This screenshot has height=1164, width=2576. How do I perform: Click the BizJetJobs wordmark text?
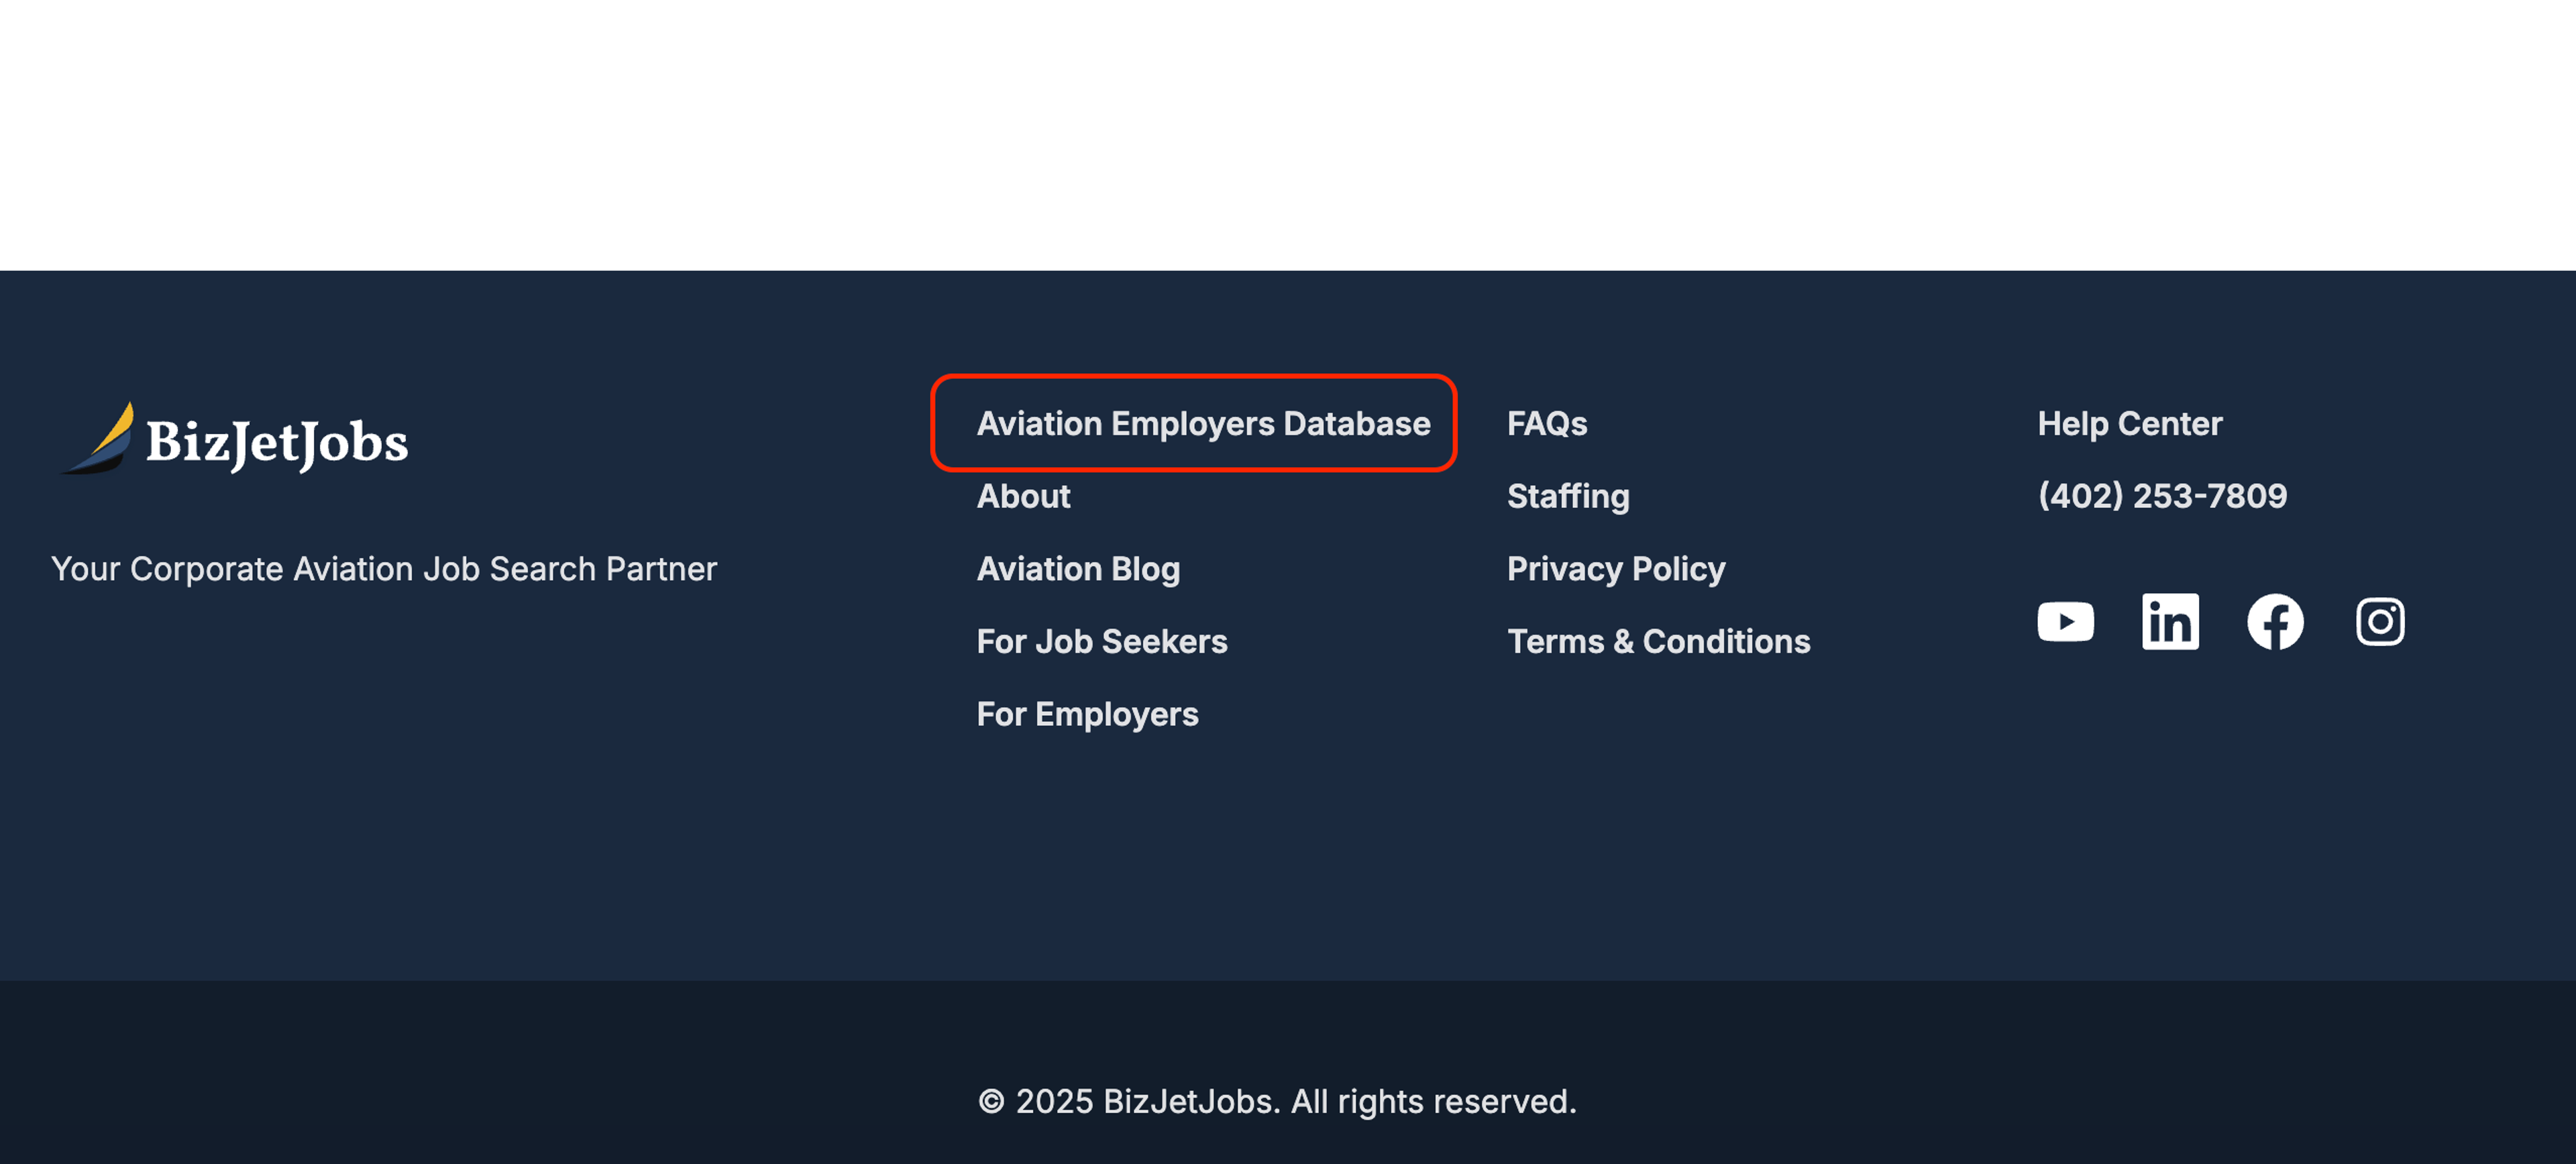point(277,442)
